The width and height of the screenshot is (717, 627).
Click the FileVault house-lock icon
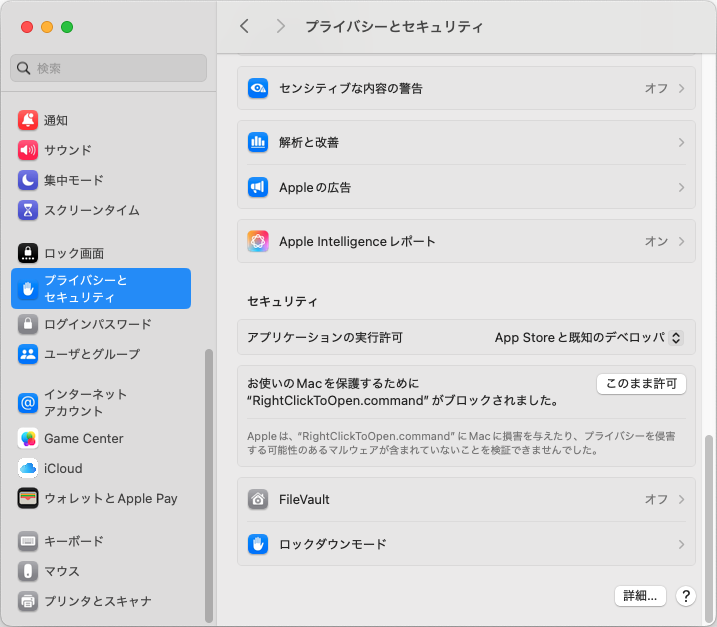(x=258, y=499)
